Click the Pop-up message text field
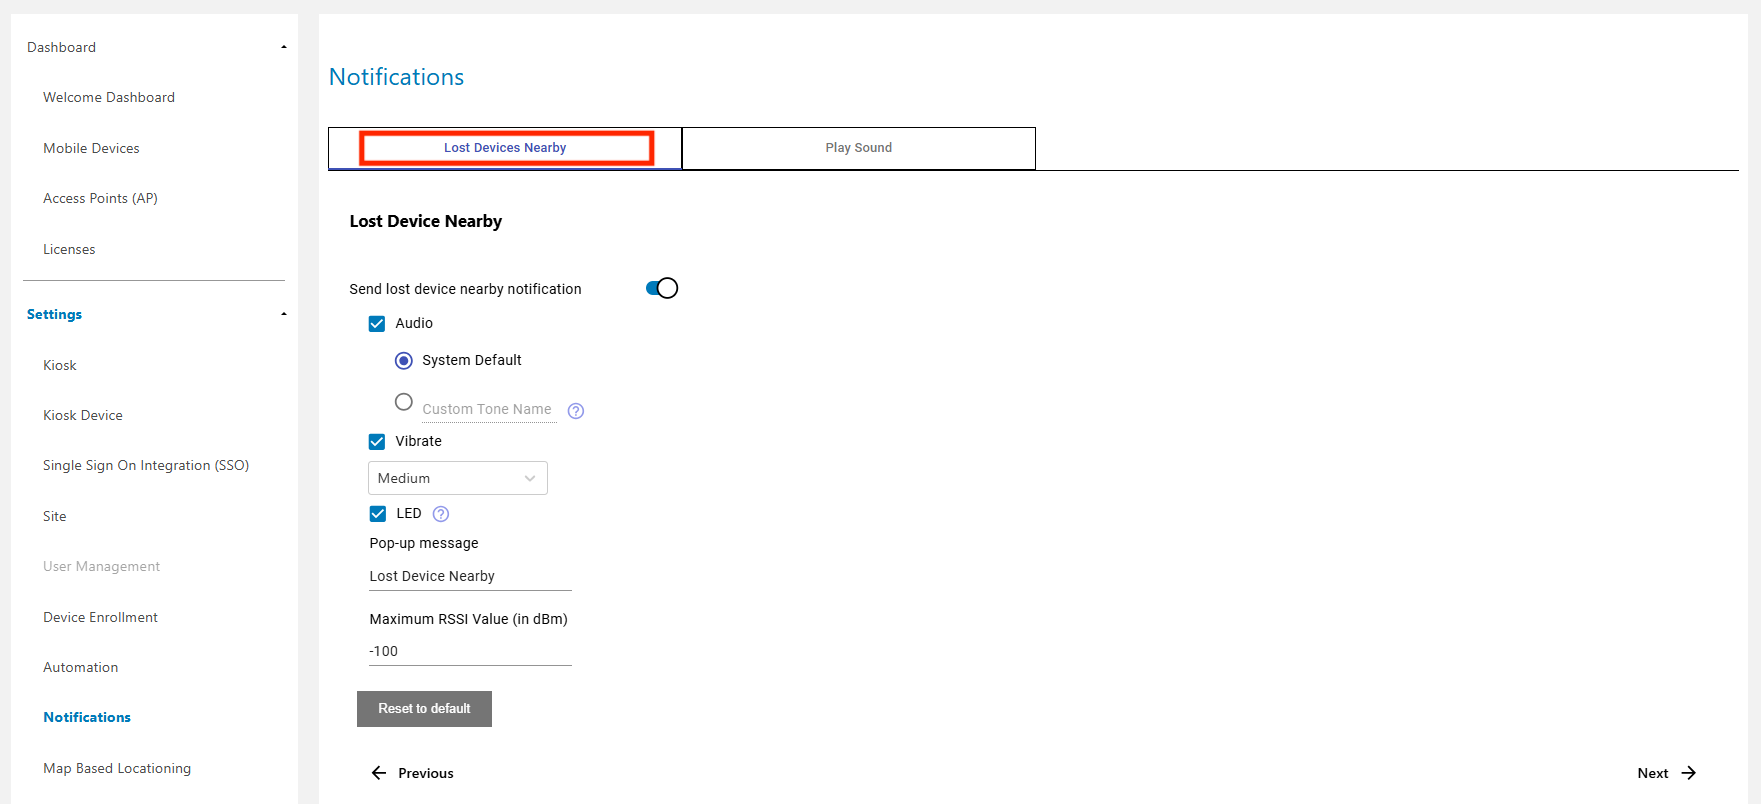The image size is (1761, 804). 470,577
